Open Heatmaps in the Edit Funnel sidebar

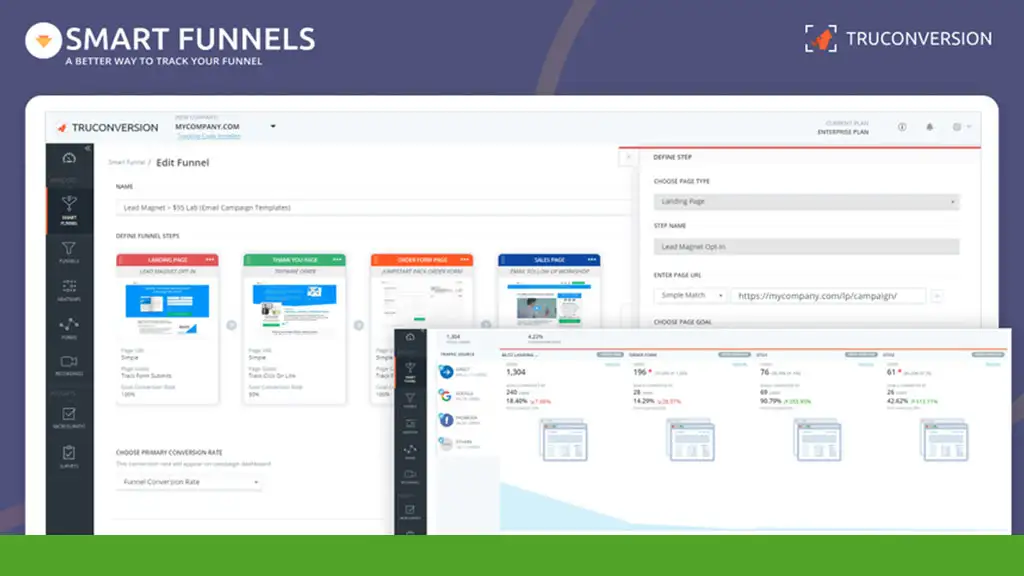point(69,290)
